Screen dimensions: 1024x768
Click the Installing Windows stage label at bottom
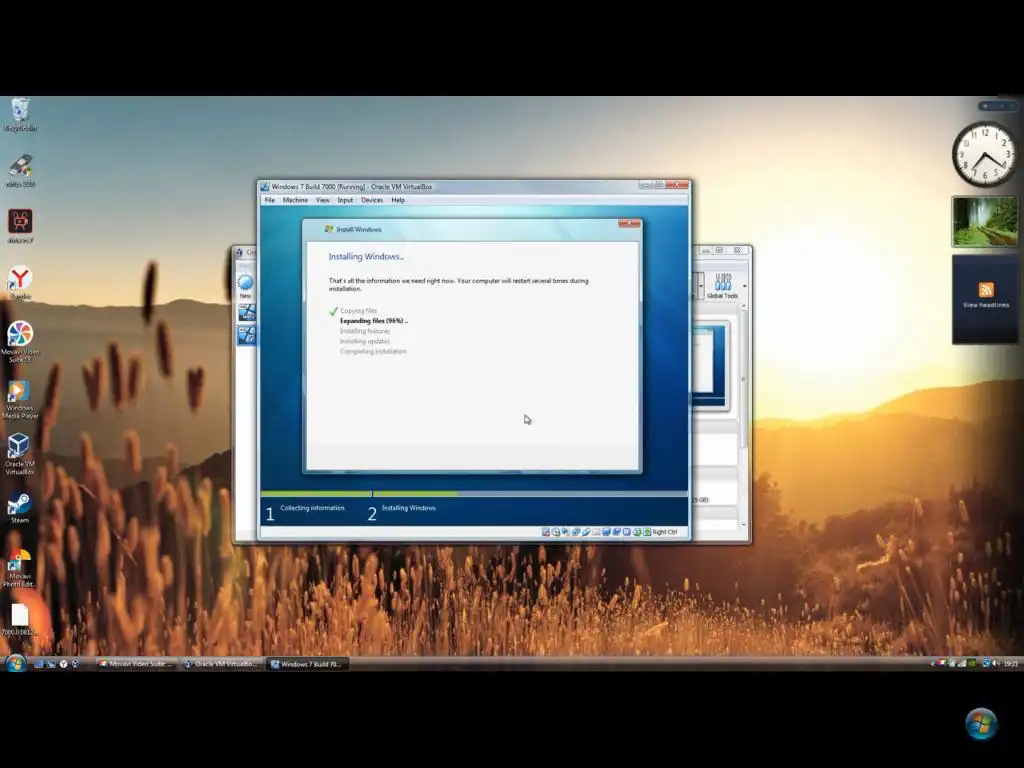tap(409, 508)
